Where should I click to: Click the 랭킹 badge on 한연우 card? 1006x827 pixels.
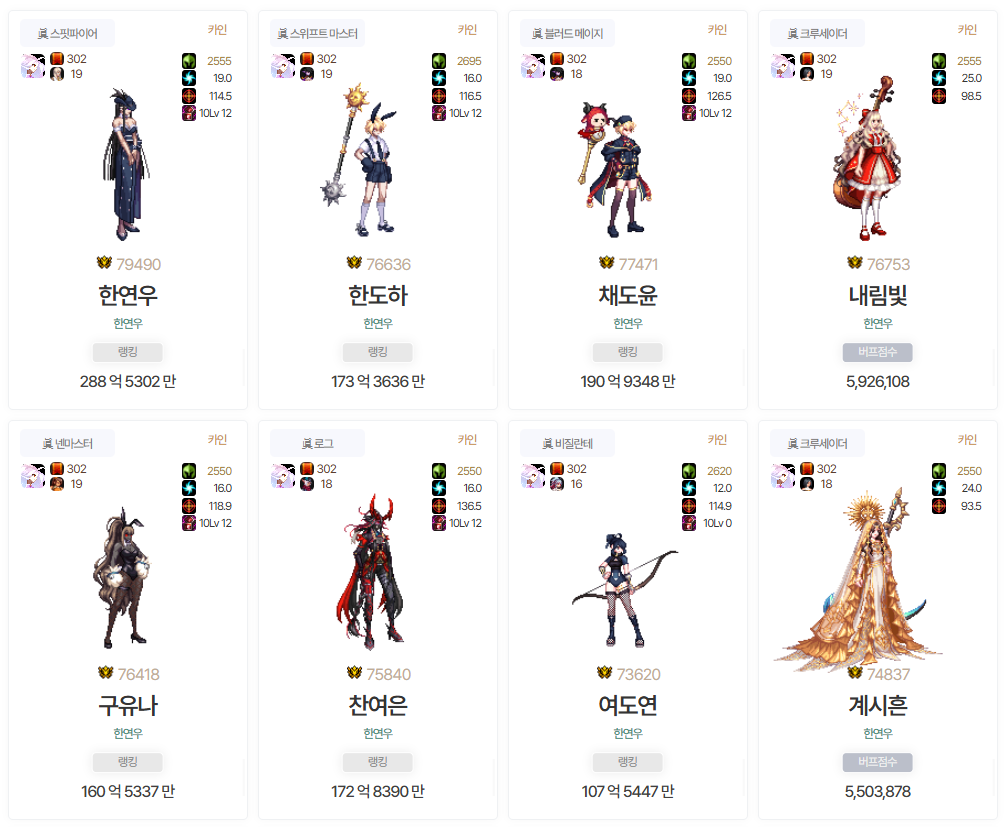(x=128, y=352)
